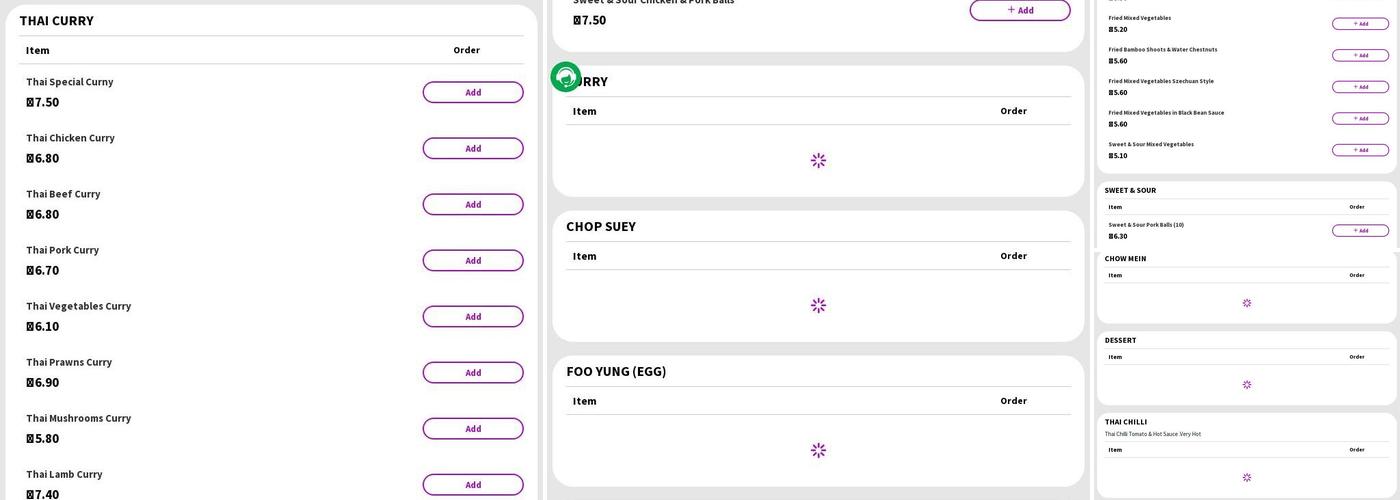Add Fried Mixed Vegetables to order
The width and height of the screenshot is (1400, 500).
[x=1360, y=23]
